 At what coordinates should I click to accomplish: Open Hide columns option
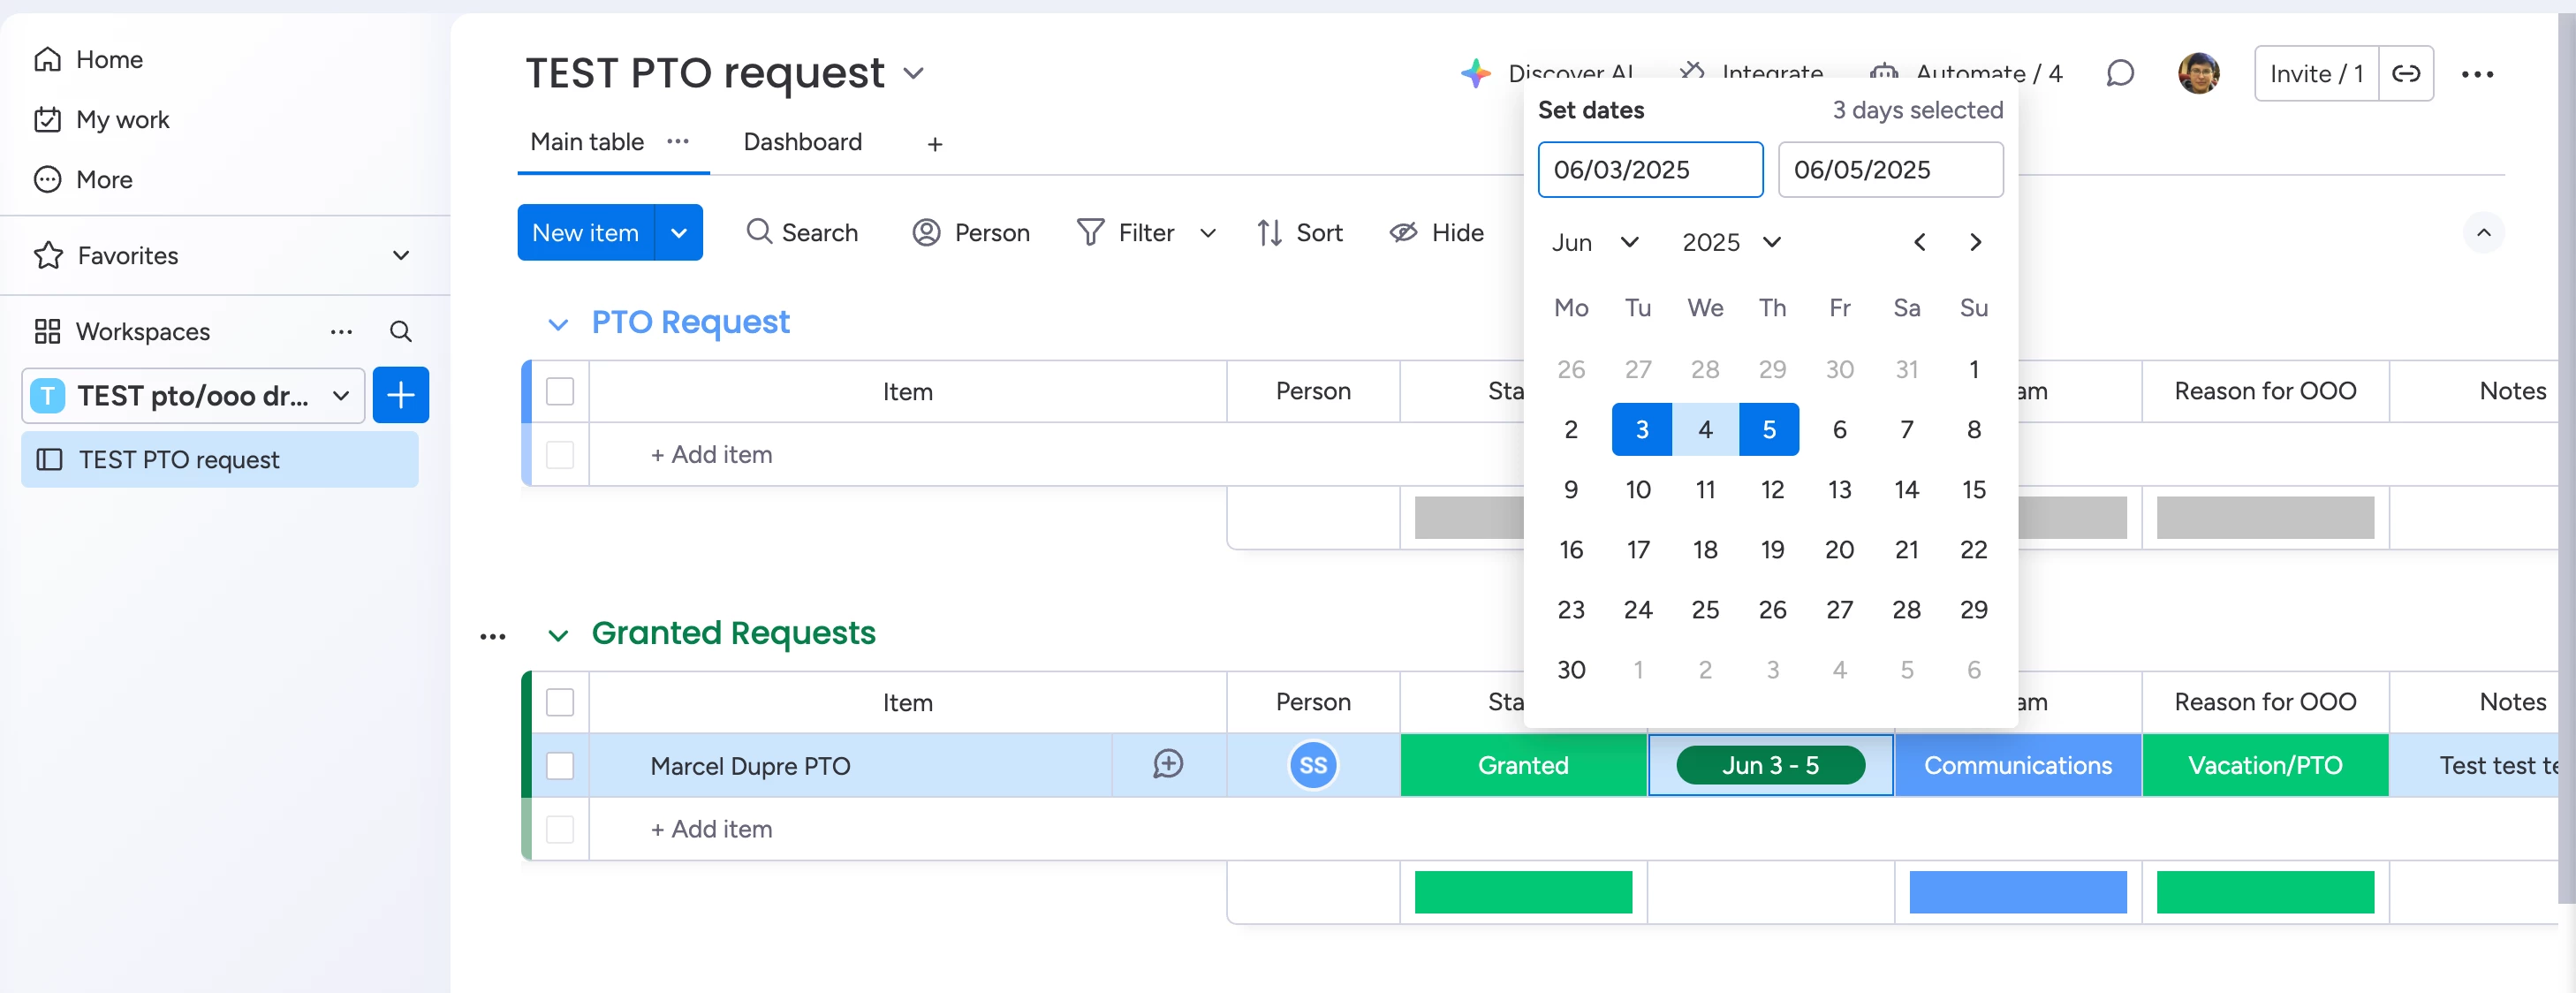point(1436,232)
